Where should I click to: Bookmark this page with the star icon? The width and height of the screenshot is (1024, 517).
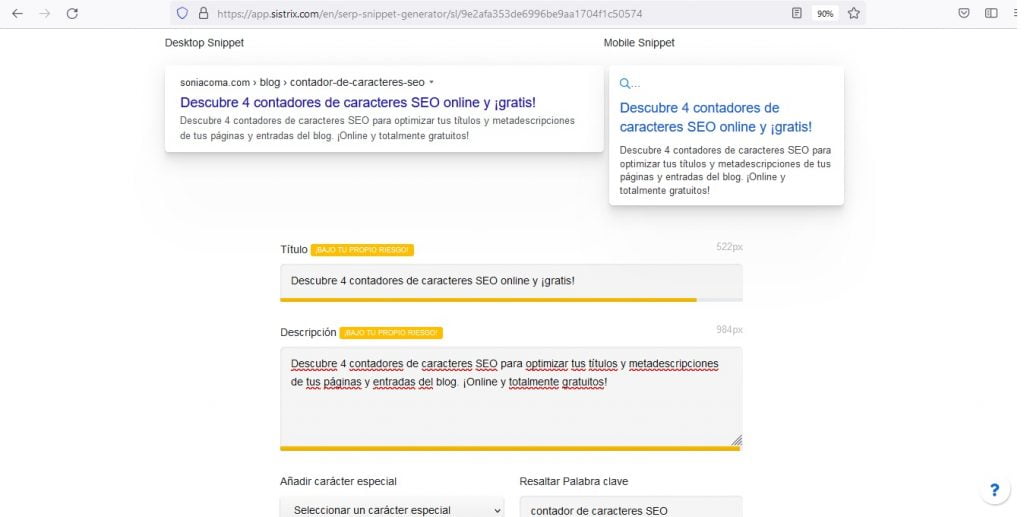pos(854,14)
